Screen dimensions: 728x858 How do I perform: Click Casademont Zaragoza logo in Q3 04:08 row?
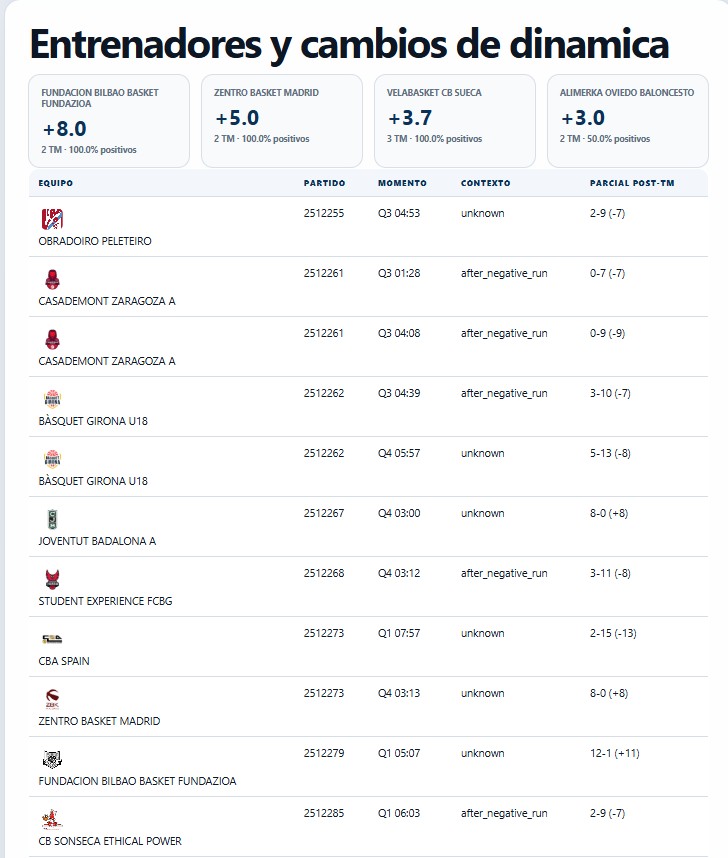click(53, 339)
